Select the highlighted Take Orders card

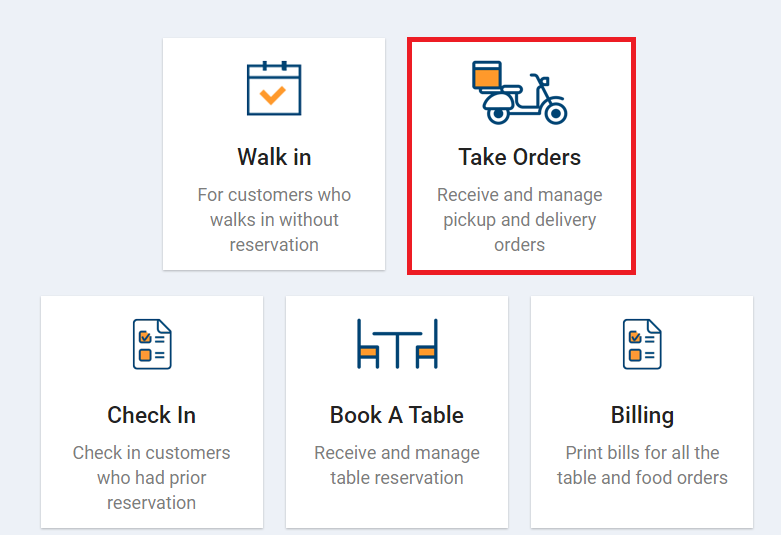[x=521, y=155]
